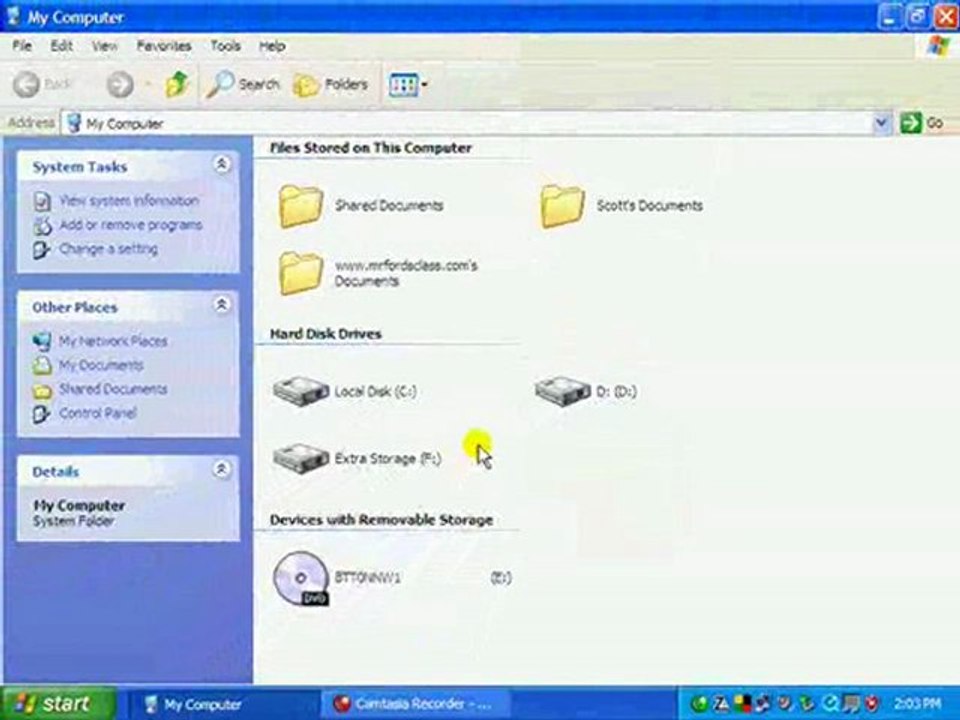Switch to My Computer taskbar button
This screenshot has width=960, height=720.
click(223, 704)
